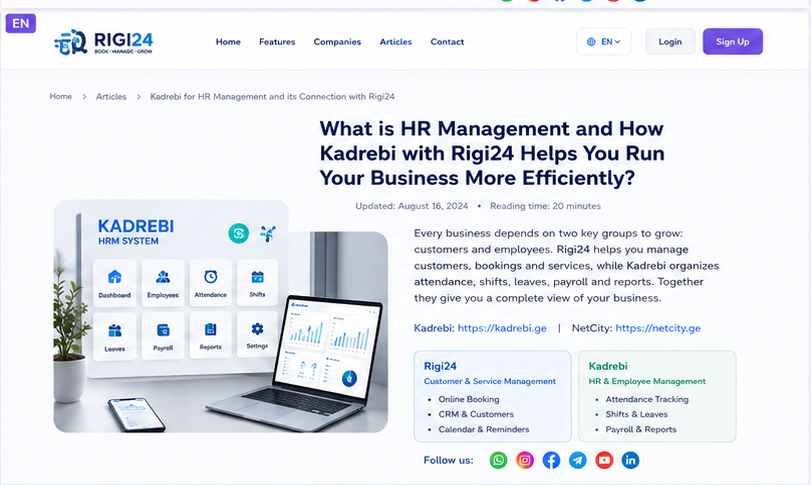Open the https://netcity.ge link
Image resolution: width=811 pixels, height=485 pixels.
coord(658,328)
